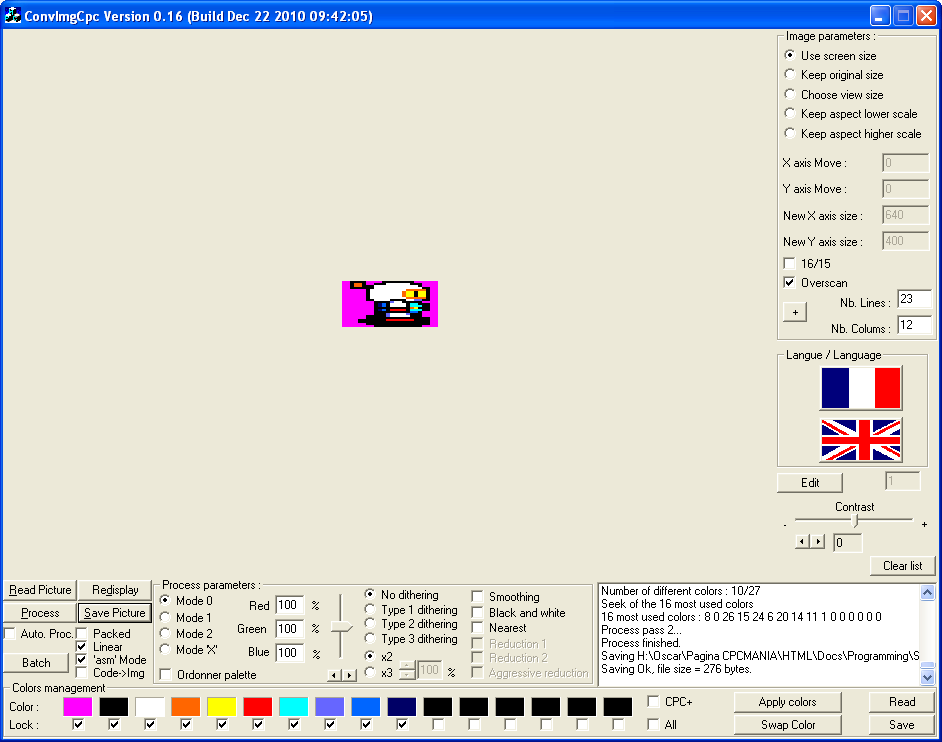Click the palette Save button
This screenshot has width=942, height=742.
[902, 725]
